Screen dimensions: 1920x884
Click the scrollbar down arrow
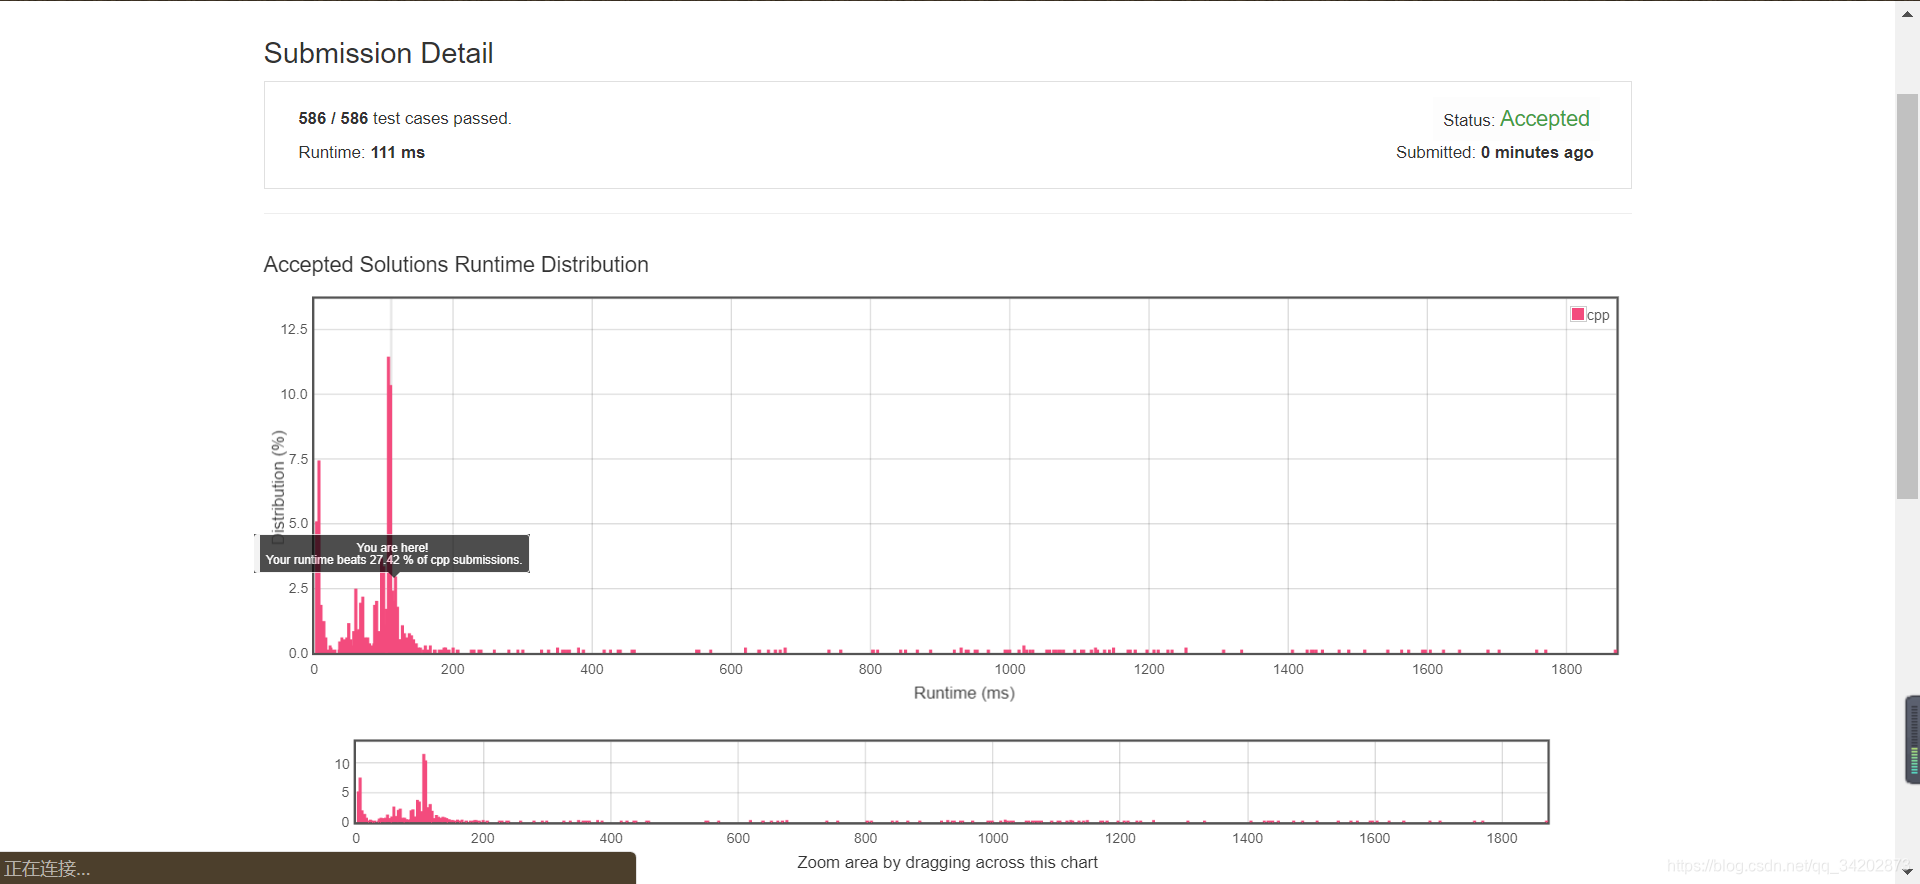tap(1907, 872)
